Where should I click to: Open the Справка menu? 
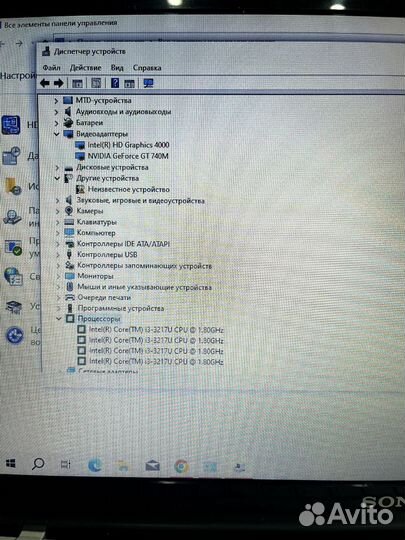pyautogui.click(x=147, y=68)
